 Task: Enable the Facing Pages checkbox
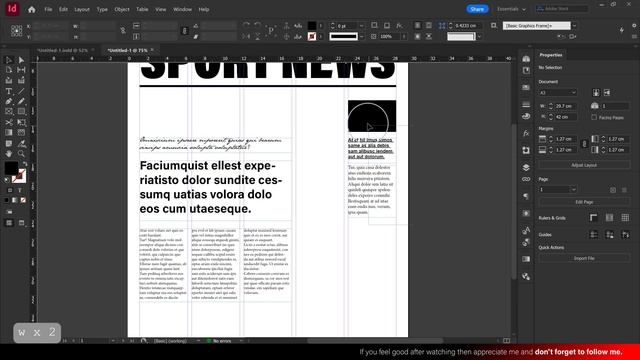(x=594, y=117)
